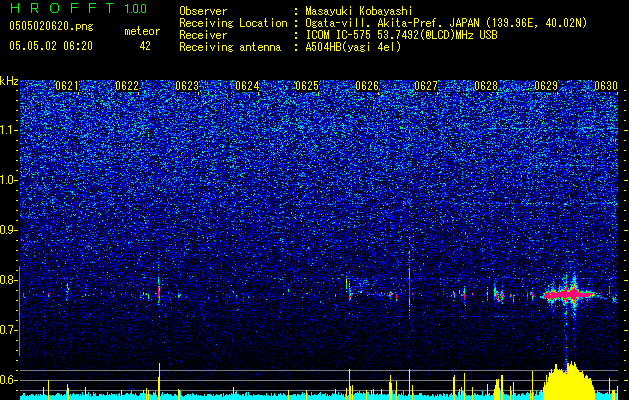Click the 0.6 kHz axis label
This screenshot has height=400, width=629.
9,380
